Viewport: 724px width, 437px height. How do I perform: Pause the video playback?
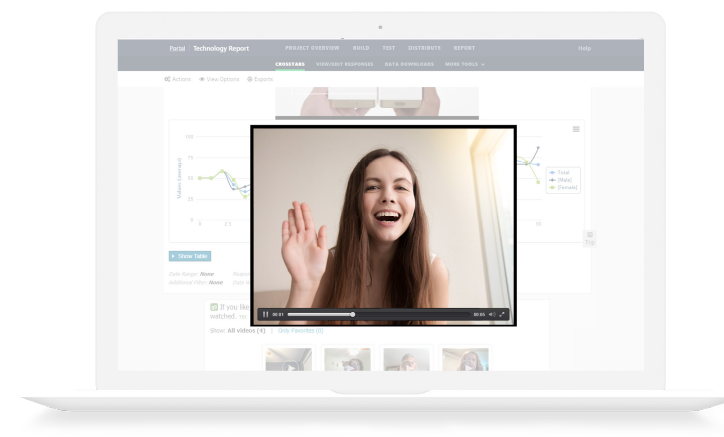265,314
